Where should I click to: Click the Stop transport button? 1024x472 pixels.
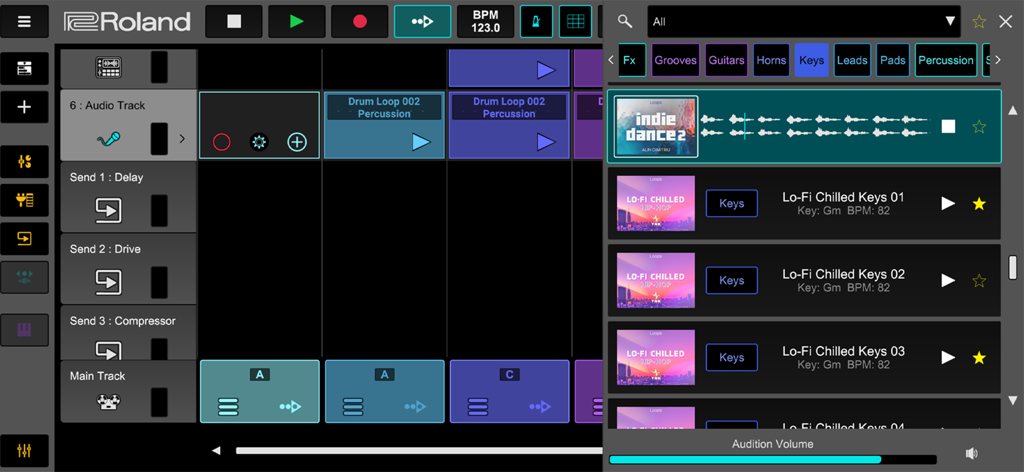[x=234, y=22]
